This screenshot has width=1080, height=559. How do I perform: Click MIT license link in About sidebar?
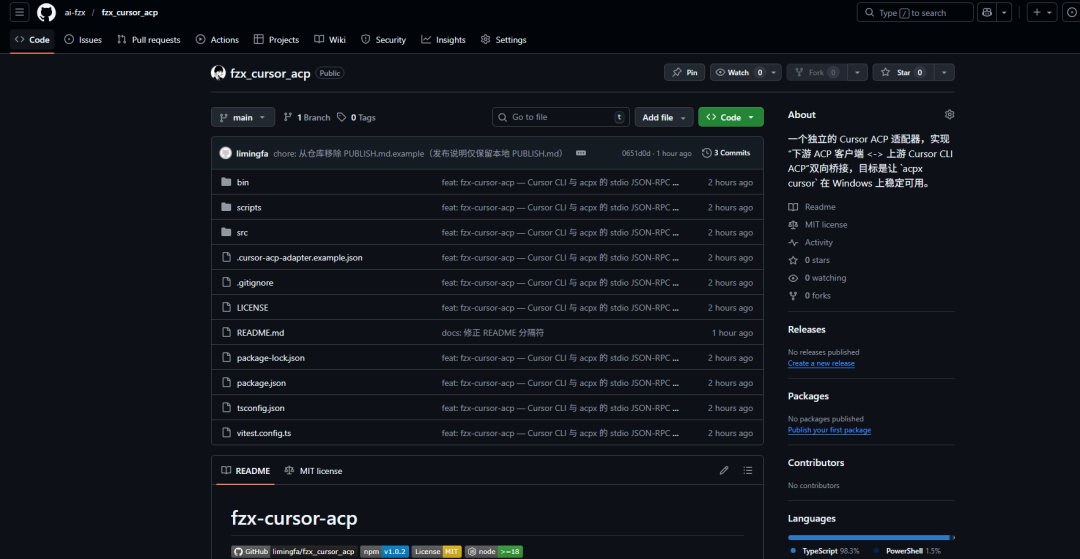818,224
